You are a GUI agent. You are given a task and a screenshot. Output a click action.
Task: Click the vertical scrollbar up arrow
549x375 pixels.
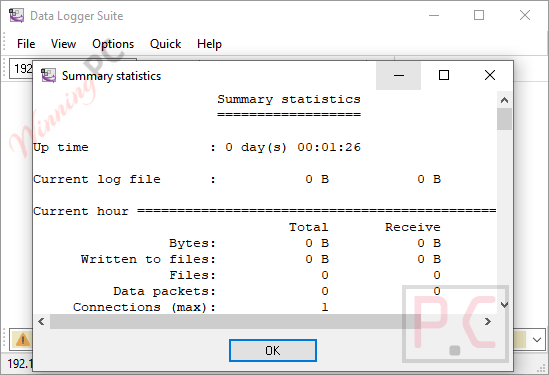pyautogui.click(x=504, y=100)
